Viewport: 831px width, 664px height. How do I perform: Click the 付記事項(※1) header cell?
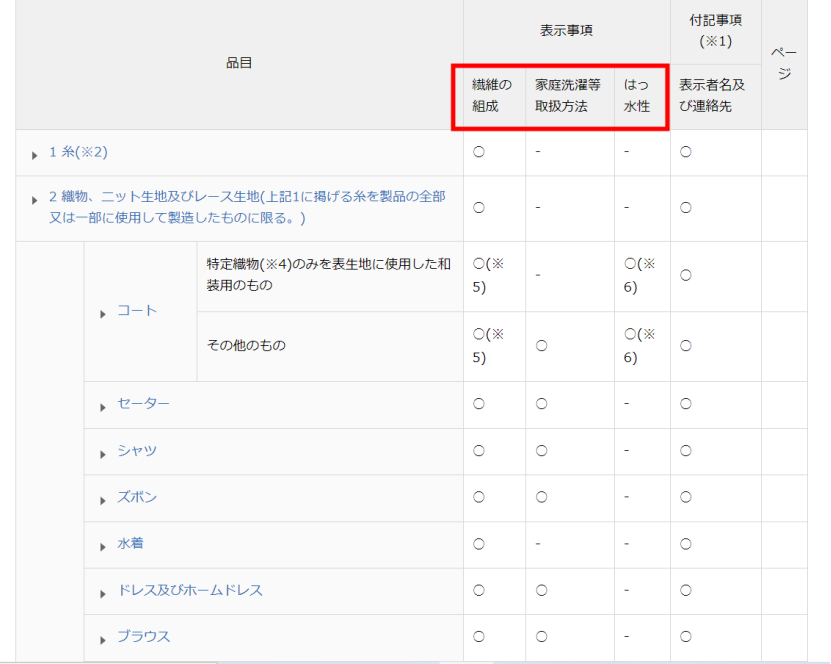click(x=715, y=31)
